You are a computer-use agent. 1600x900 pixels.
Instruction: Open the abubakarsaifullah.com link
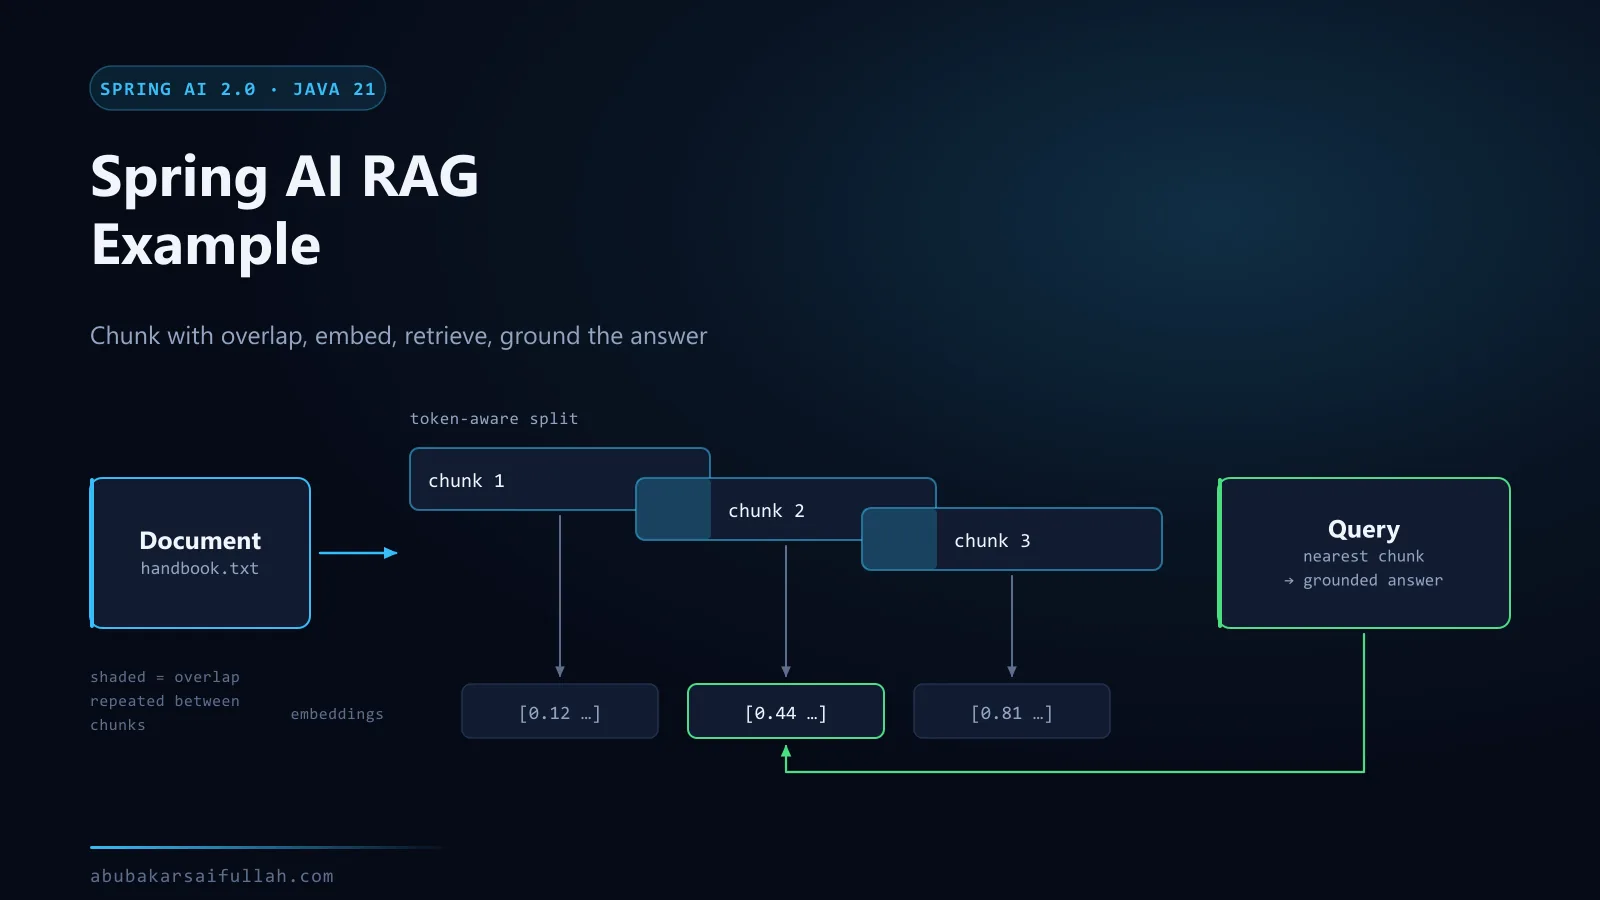[x=212, y=875]
